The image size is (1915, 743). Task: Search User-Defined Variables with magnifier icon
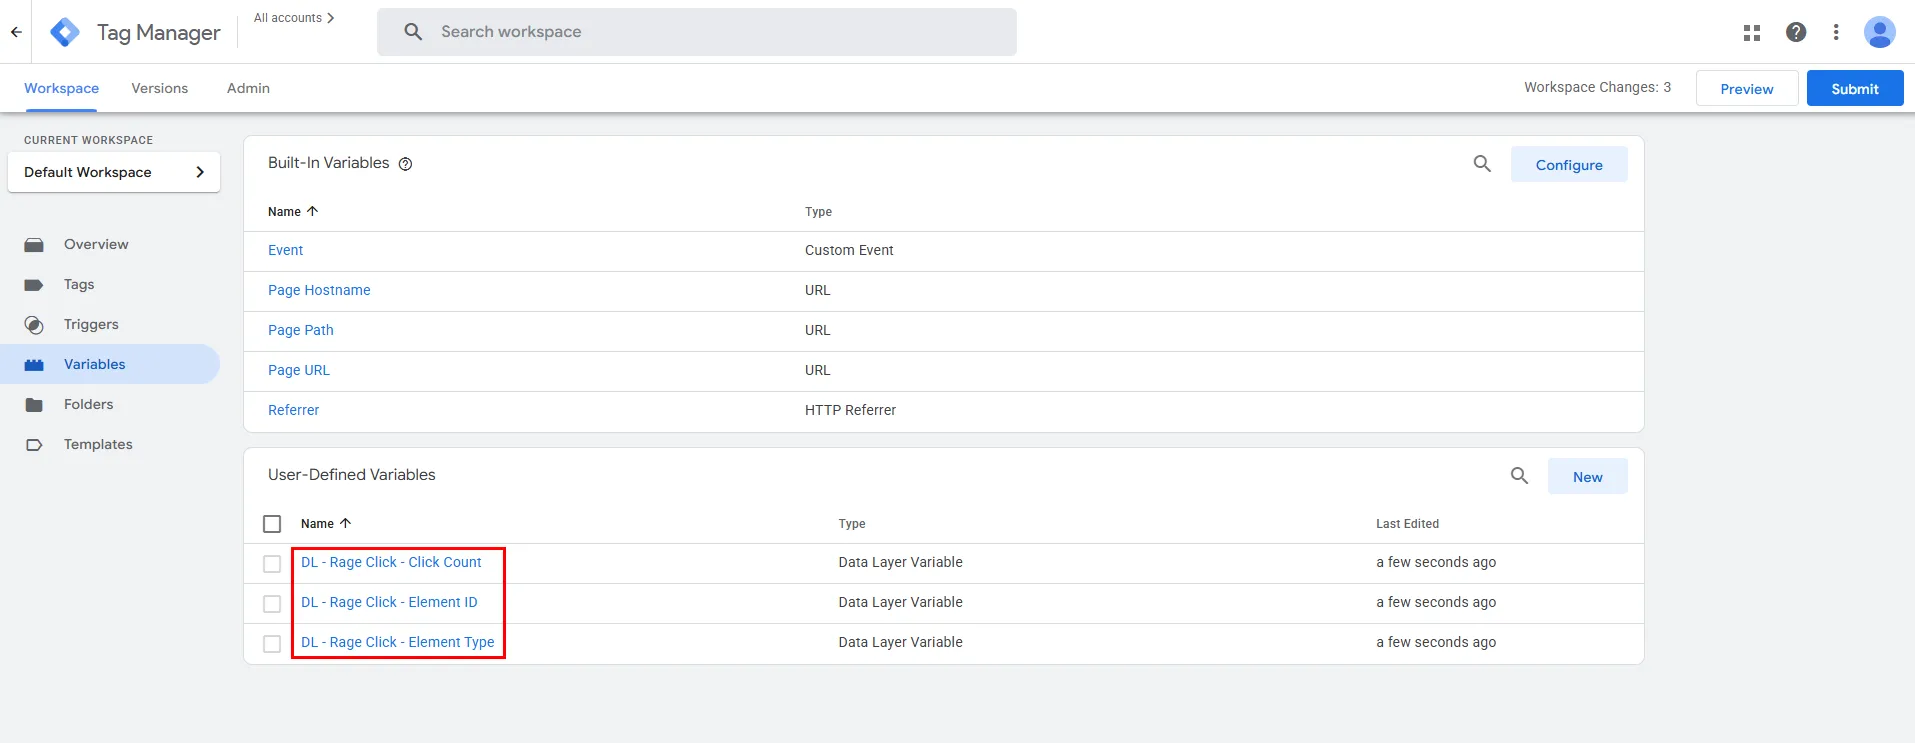click(1519, 476)
